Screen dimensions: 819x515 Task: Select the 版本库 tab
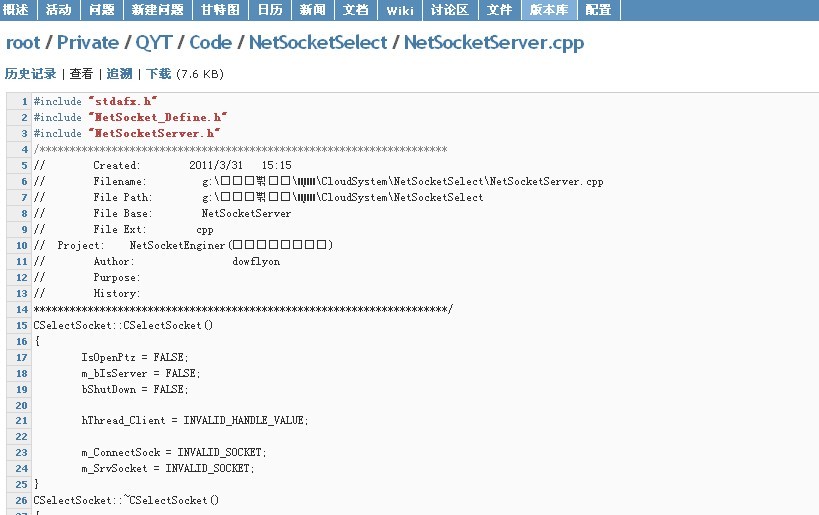[549, 10]
